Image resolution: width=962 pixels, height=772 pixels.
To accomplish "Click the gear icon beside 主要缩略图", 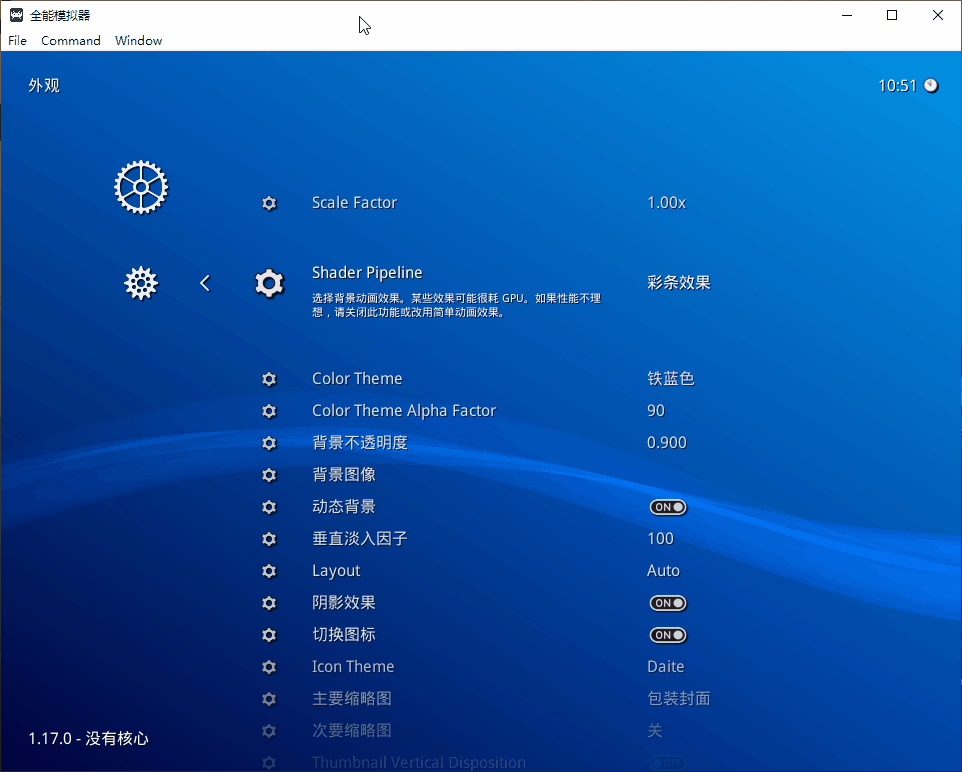I will click(x=269, y=698).
